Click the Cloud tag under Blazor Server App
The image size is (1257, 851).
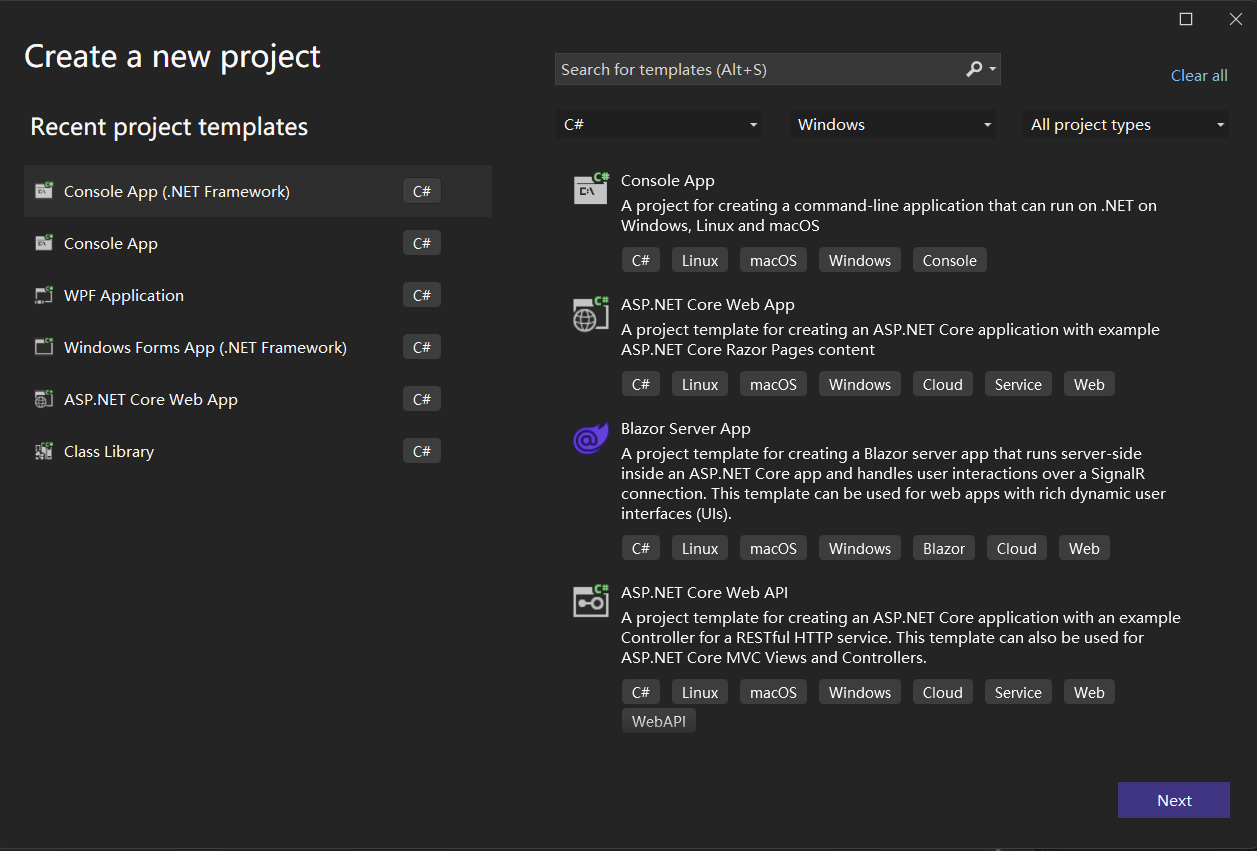1017,548
